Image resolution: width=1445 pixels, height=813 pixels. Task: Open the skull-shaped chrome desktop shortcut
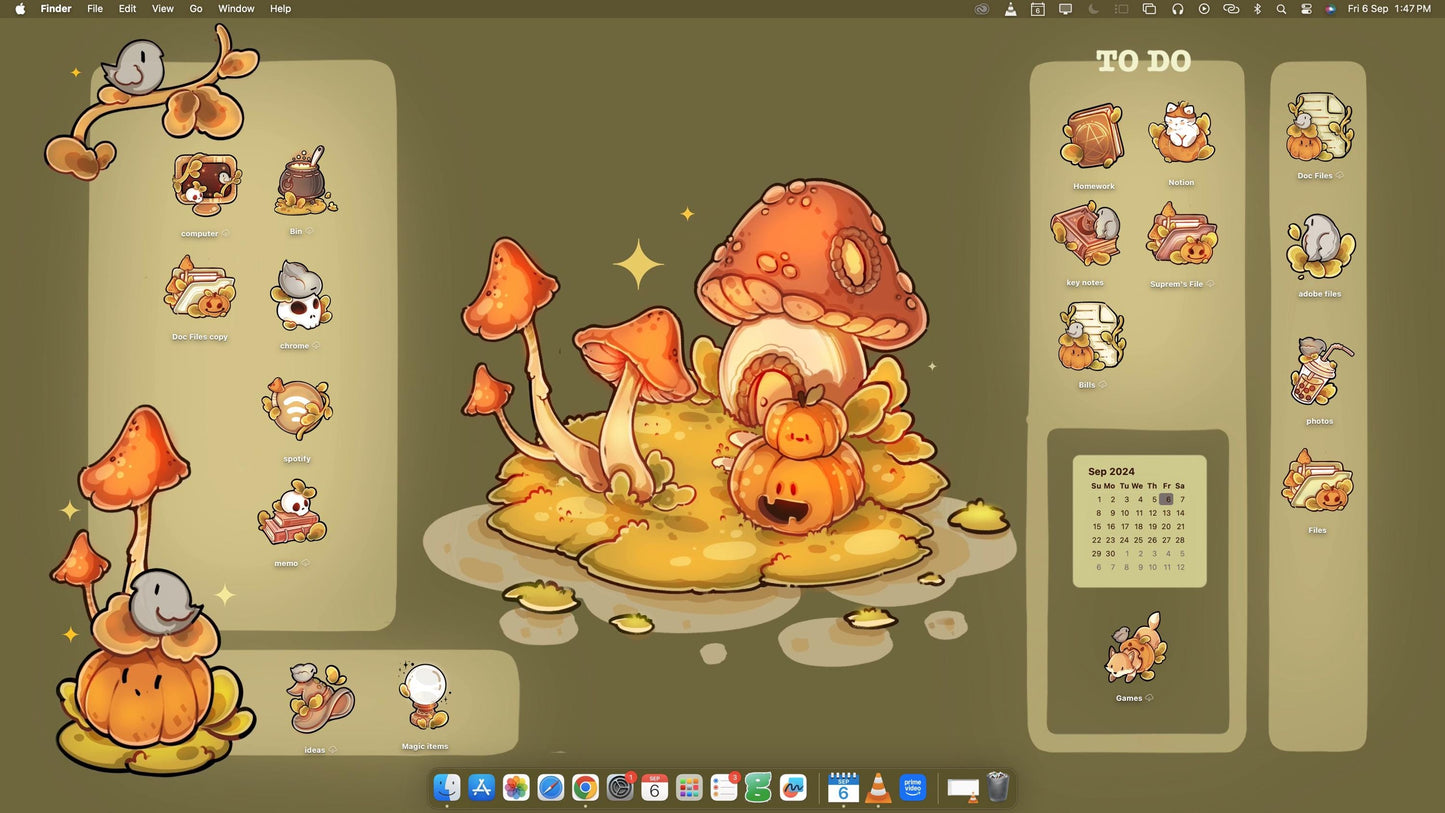coord(298,298)
